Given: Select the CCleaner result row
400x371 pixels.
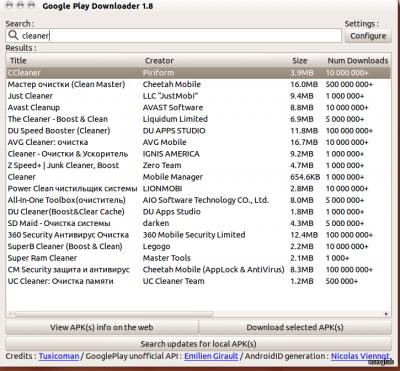Looking at the screenshot, I should point(198,73).
